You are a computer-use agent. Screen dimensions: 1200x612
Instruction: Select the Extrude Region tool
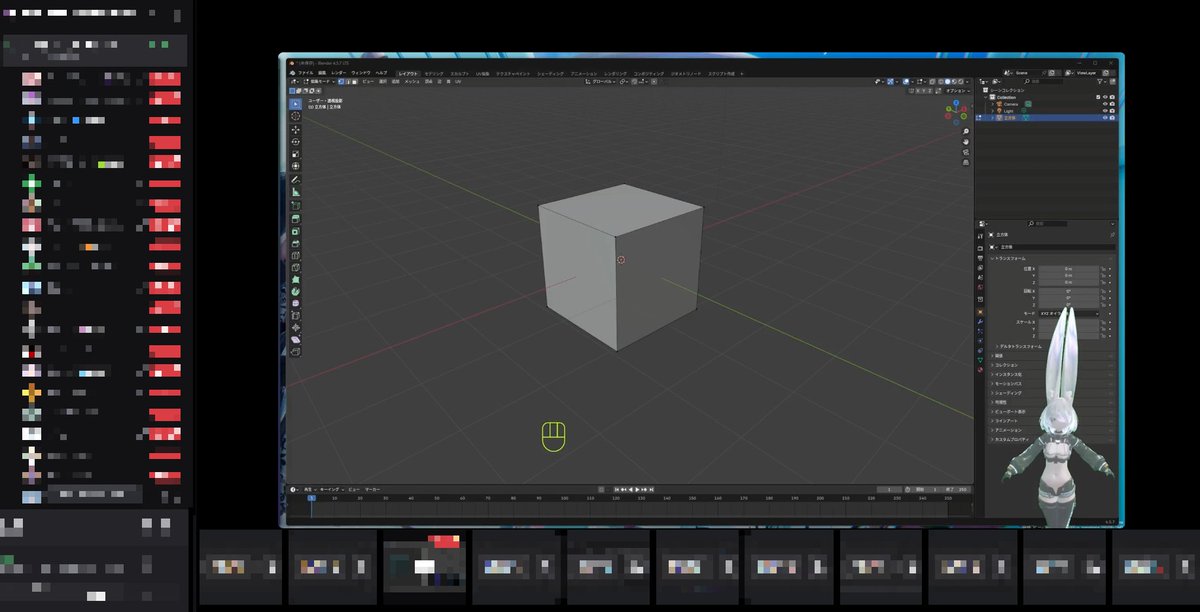tap(295, 218)
